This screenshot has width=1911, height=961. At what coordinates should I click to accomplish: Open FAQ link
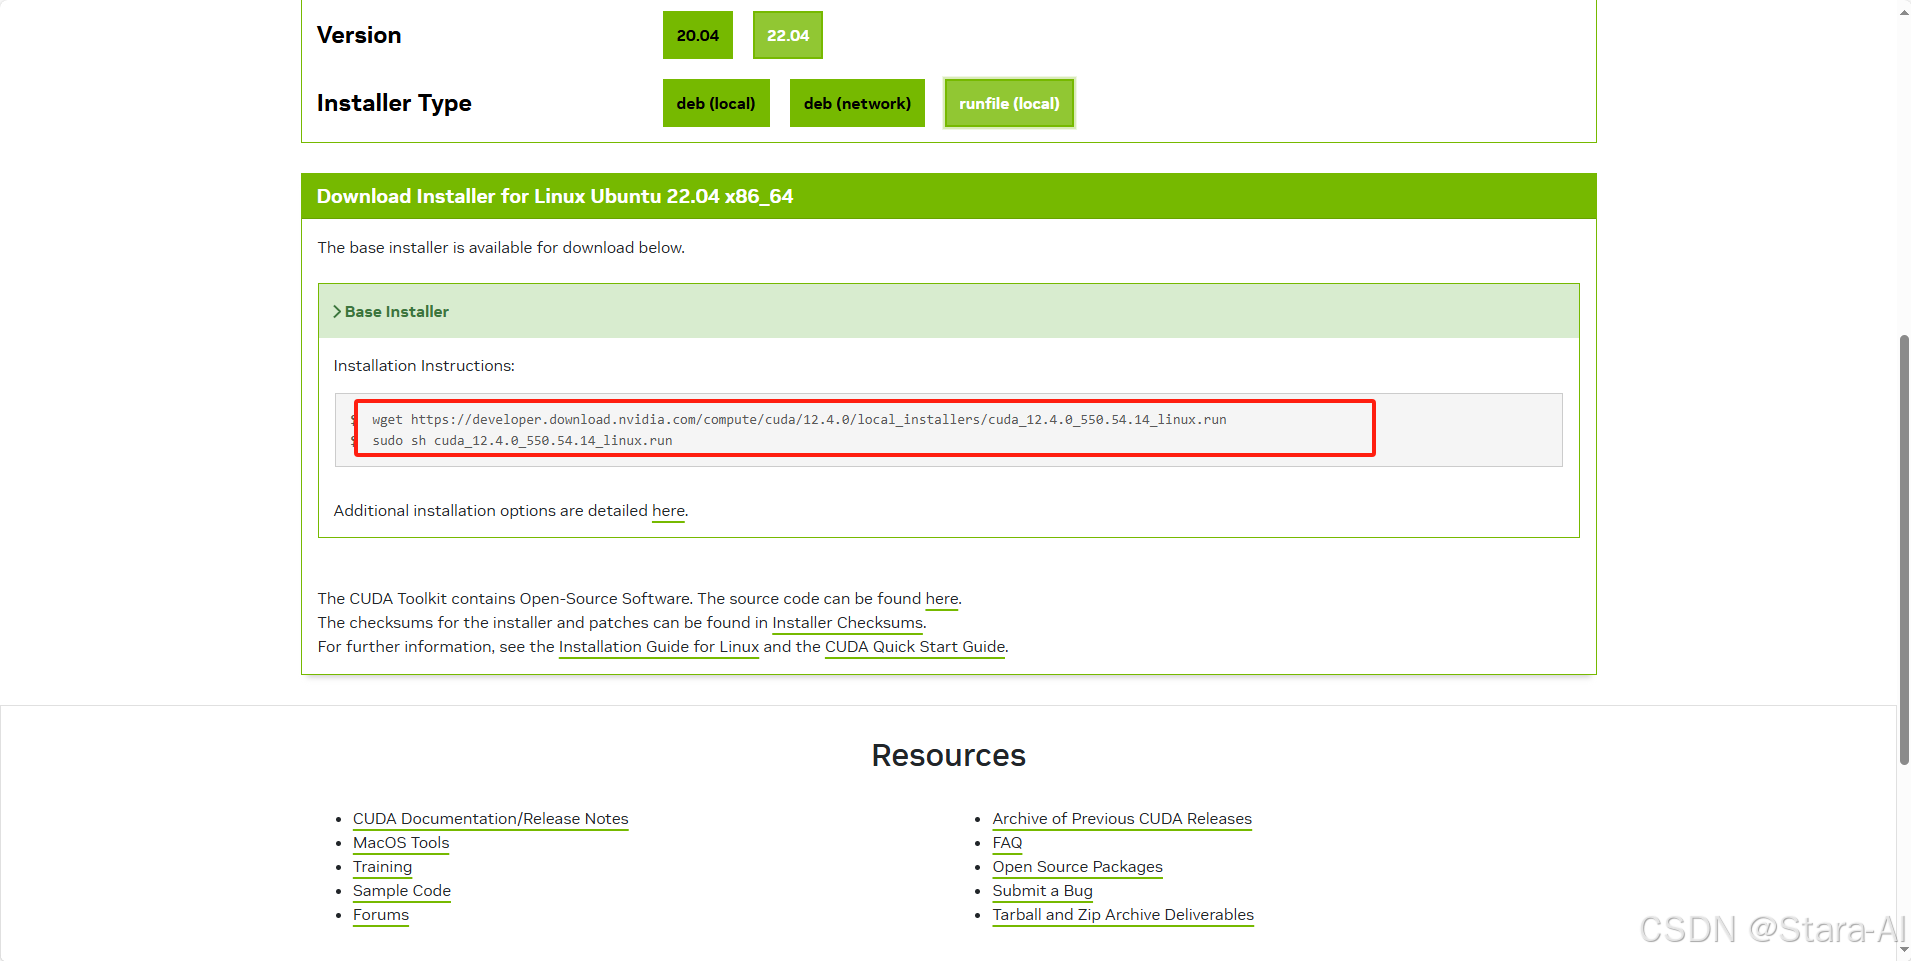pos(1007,843)
